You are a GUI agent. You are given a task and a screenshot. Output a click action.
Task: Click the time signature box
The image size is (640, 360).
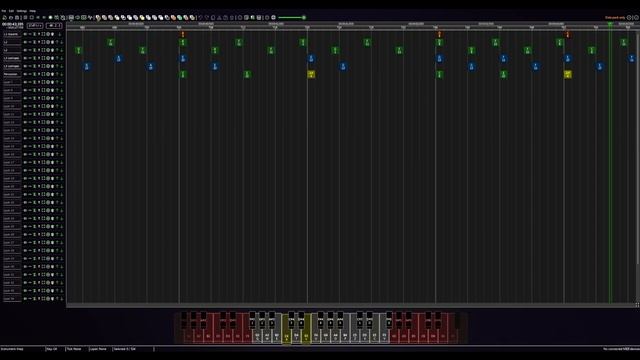pos(54,26)
